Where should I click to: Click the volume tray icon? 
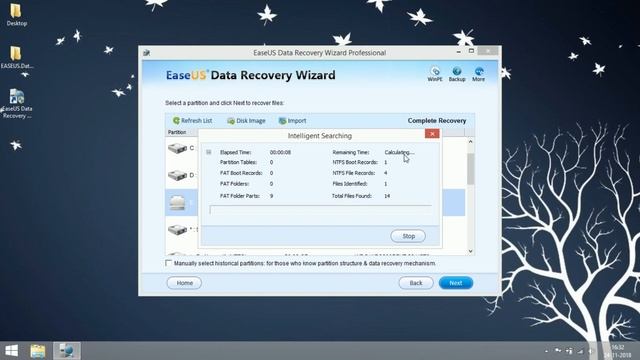click(x=591, y=351)
